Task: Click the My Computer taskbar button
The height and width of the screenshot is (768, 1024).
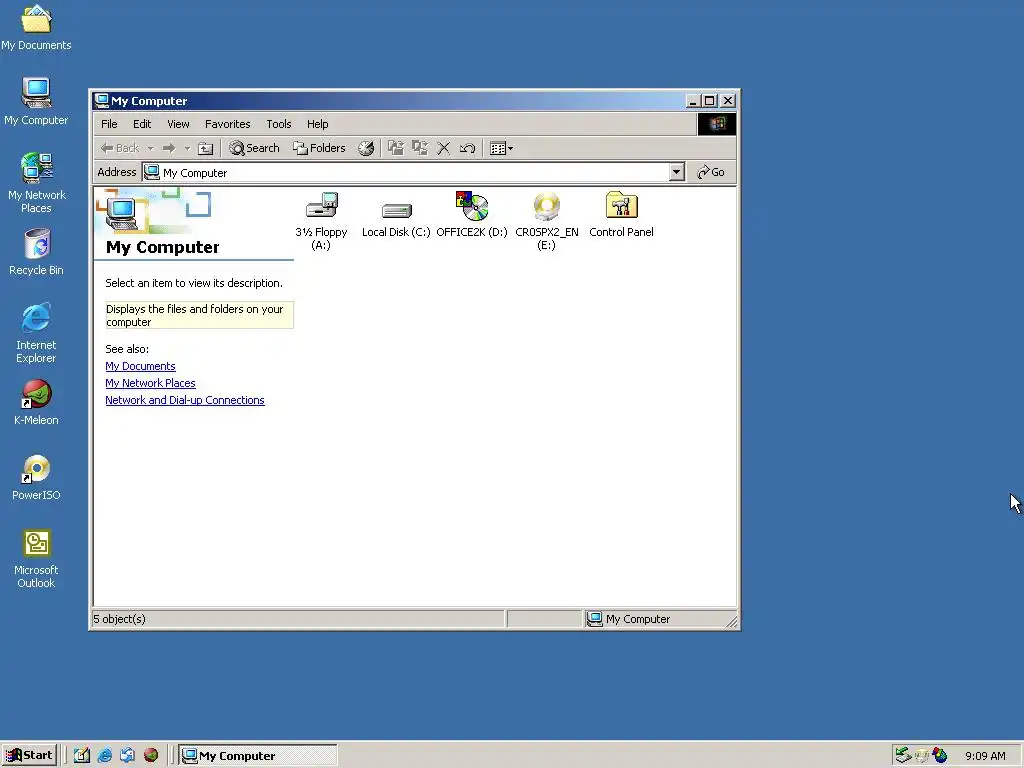Action: click(x=259, y=755)
